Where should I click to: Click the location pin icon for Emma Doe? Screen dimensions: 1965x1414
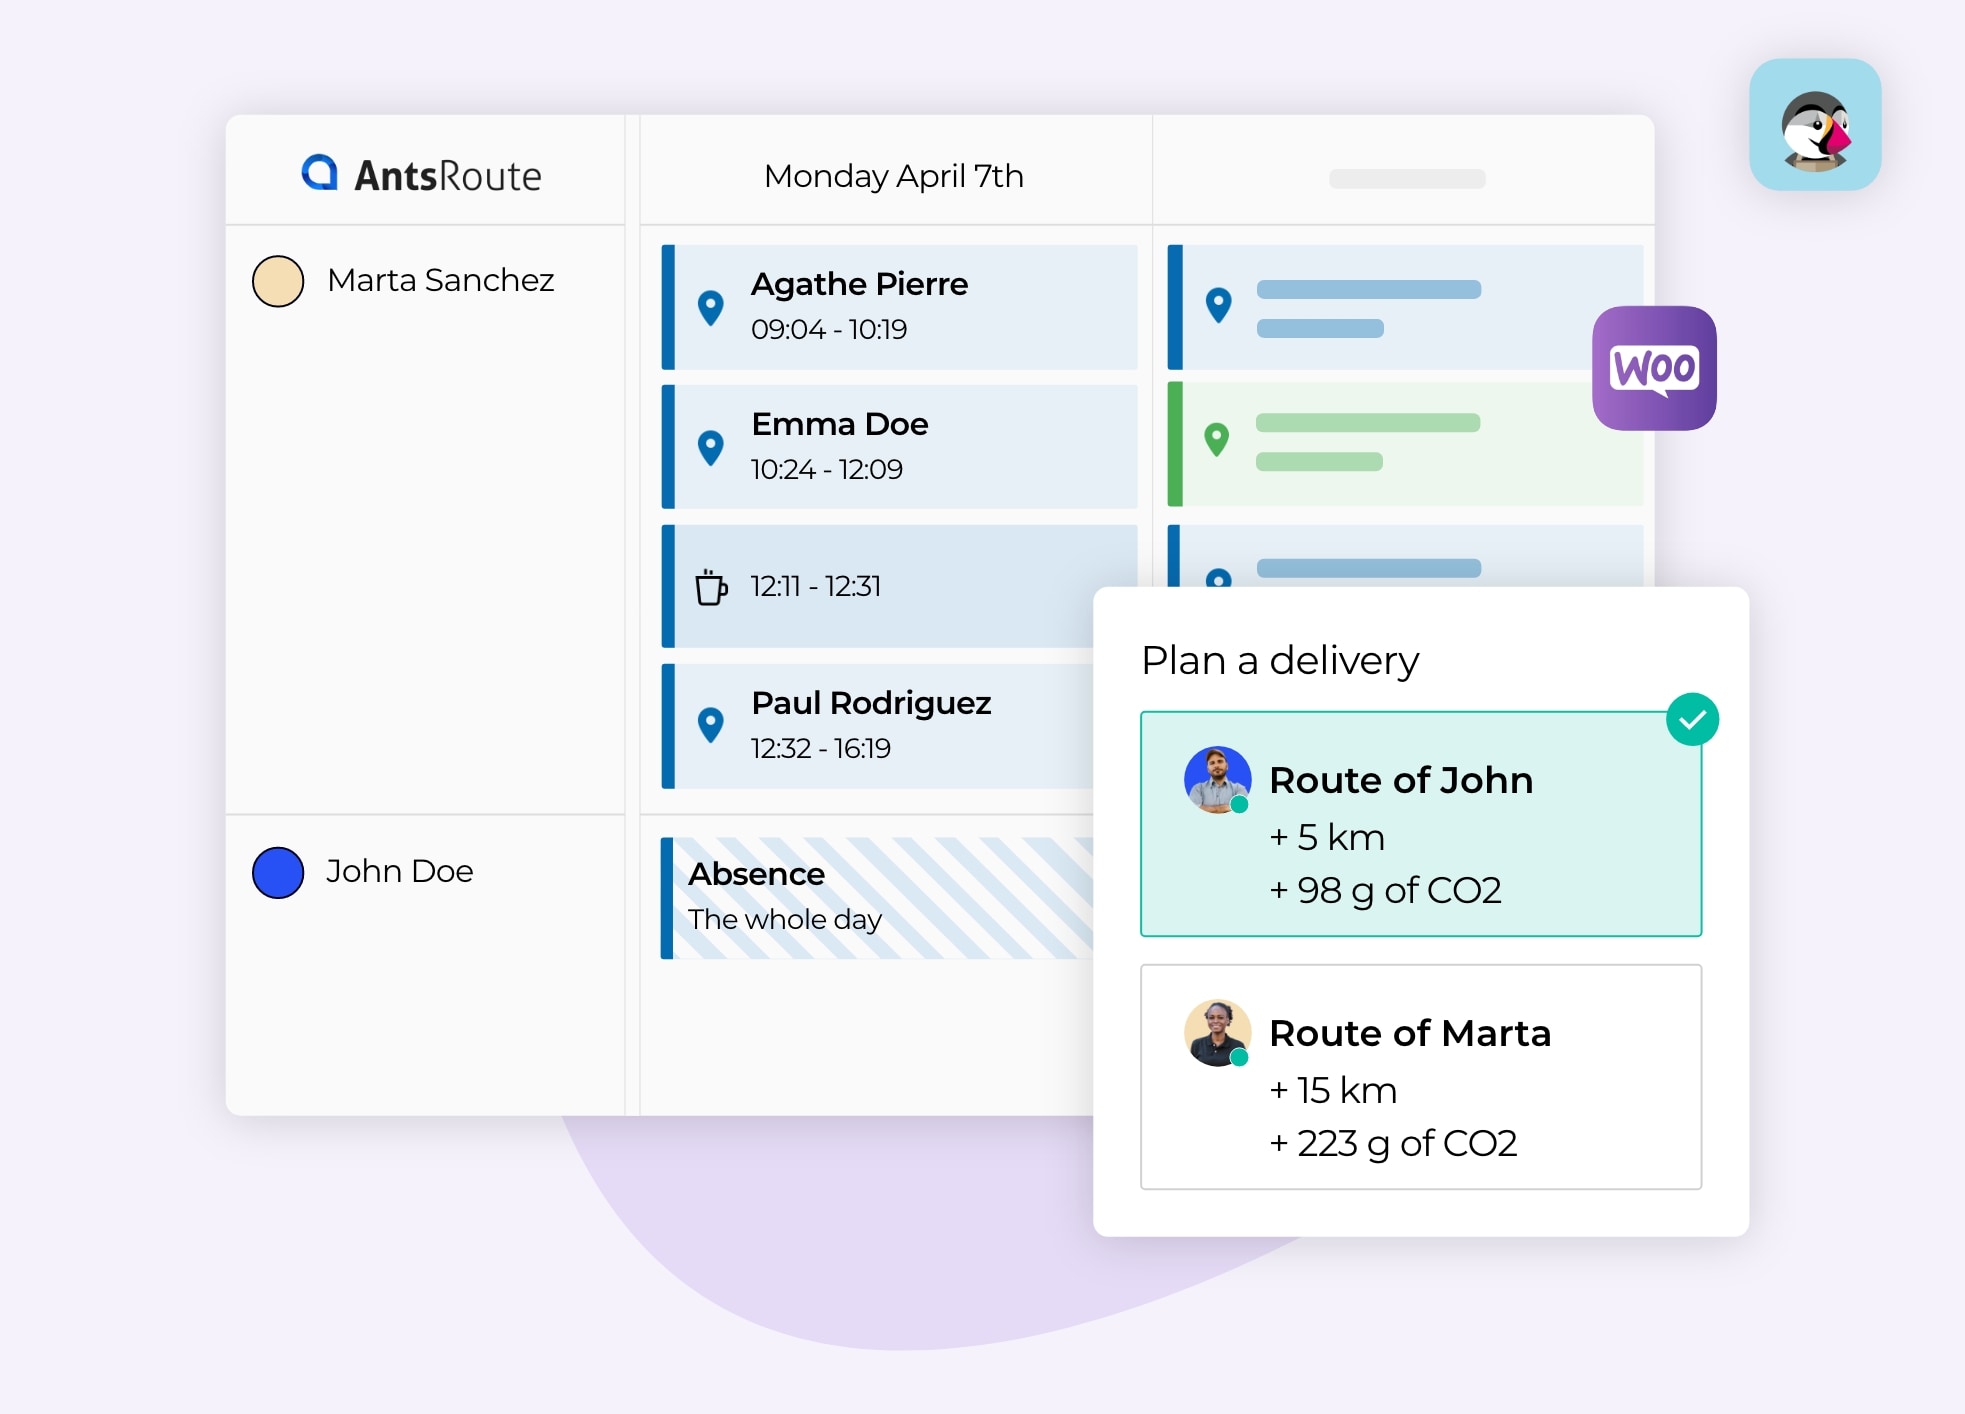point(712,448)
